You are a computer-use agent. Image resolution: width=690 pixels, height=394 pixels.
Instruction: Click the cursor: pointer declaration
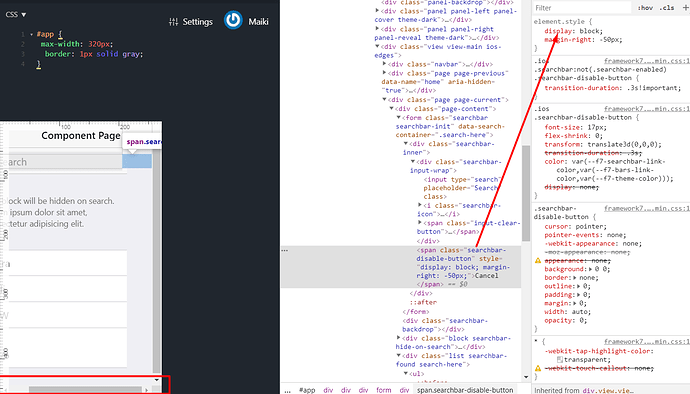coord(576,226)
